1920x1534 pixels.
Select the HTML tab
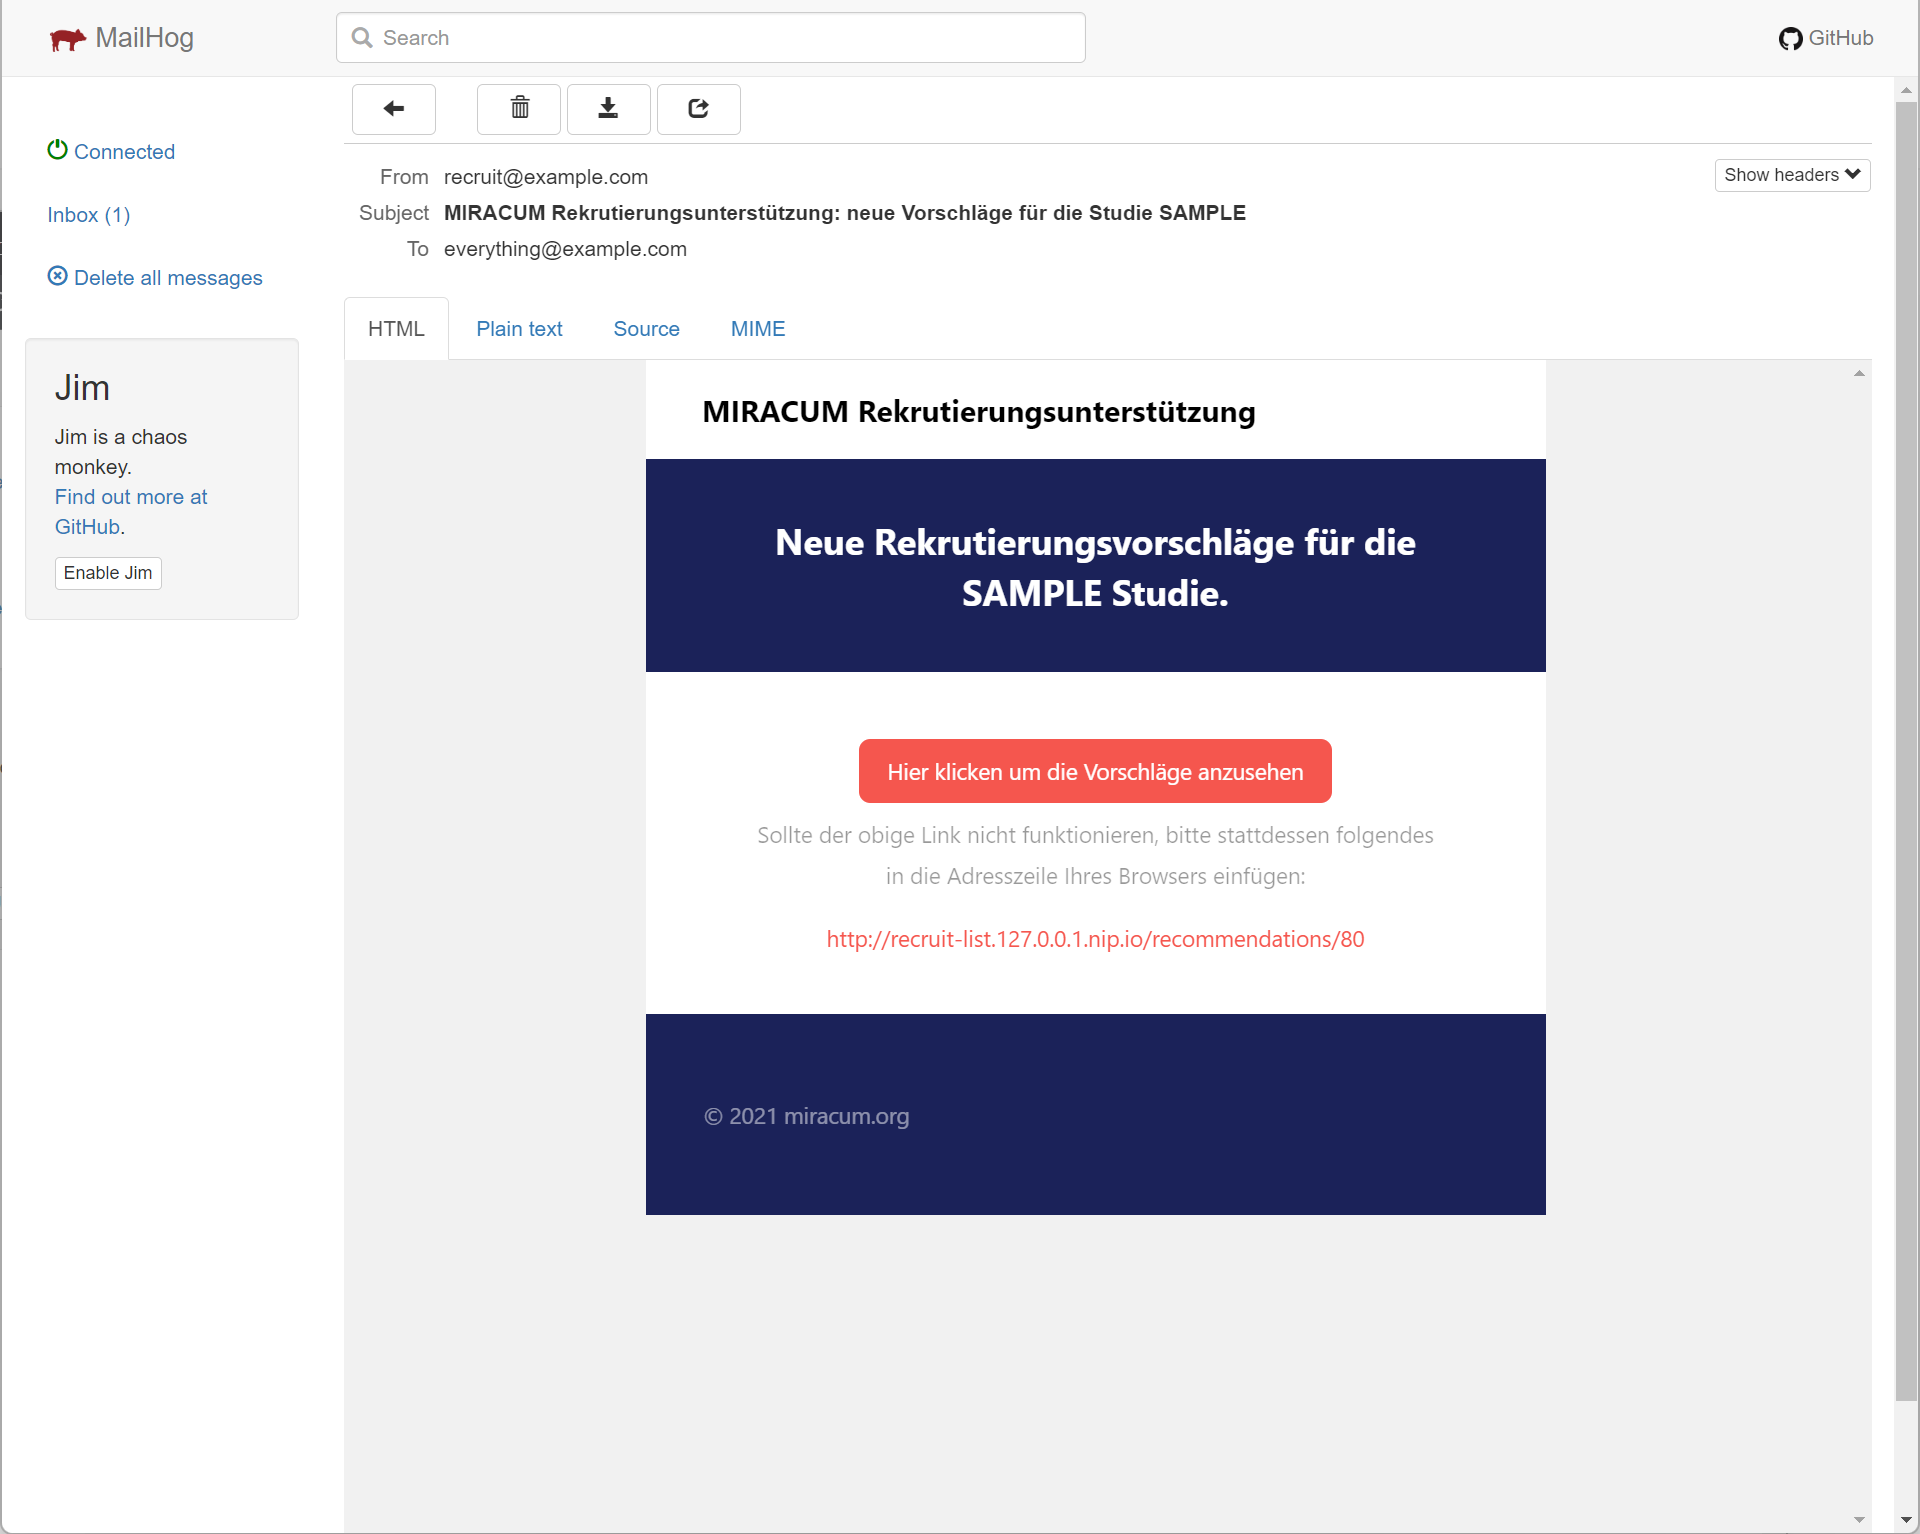(x=396, y=329)
